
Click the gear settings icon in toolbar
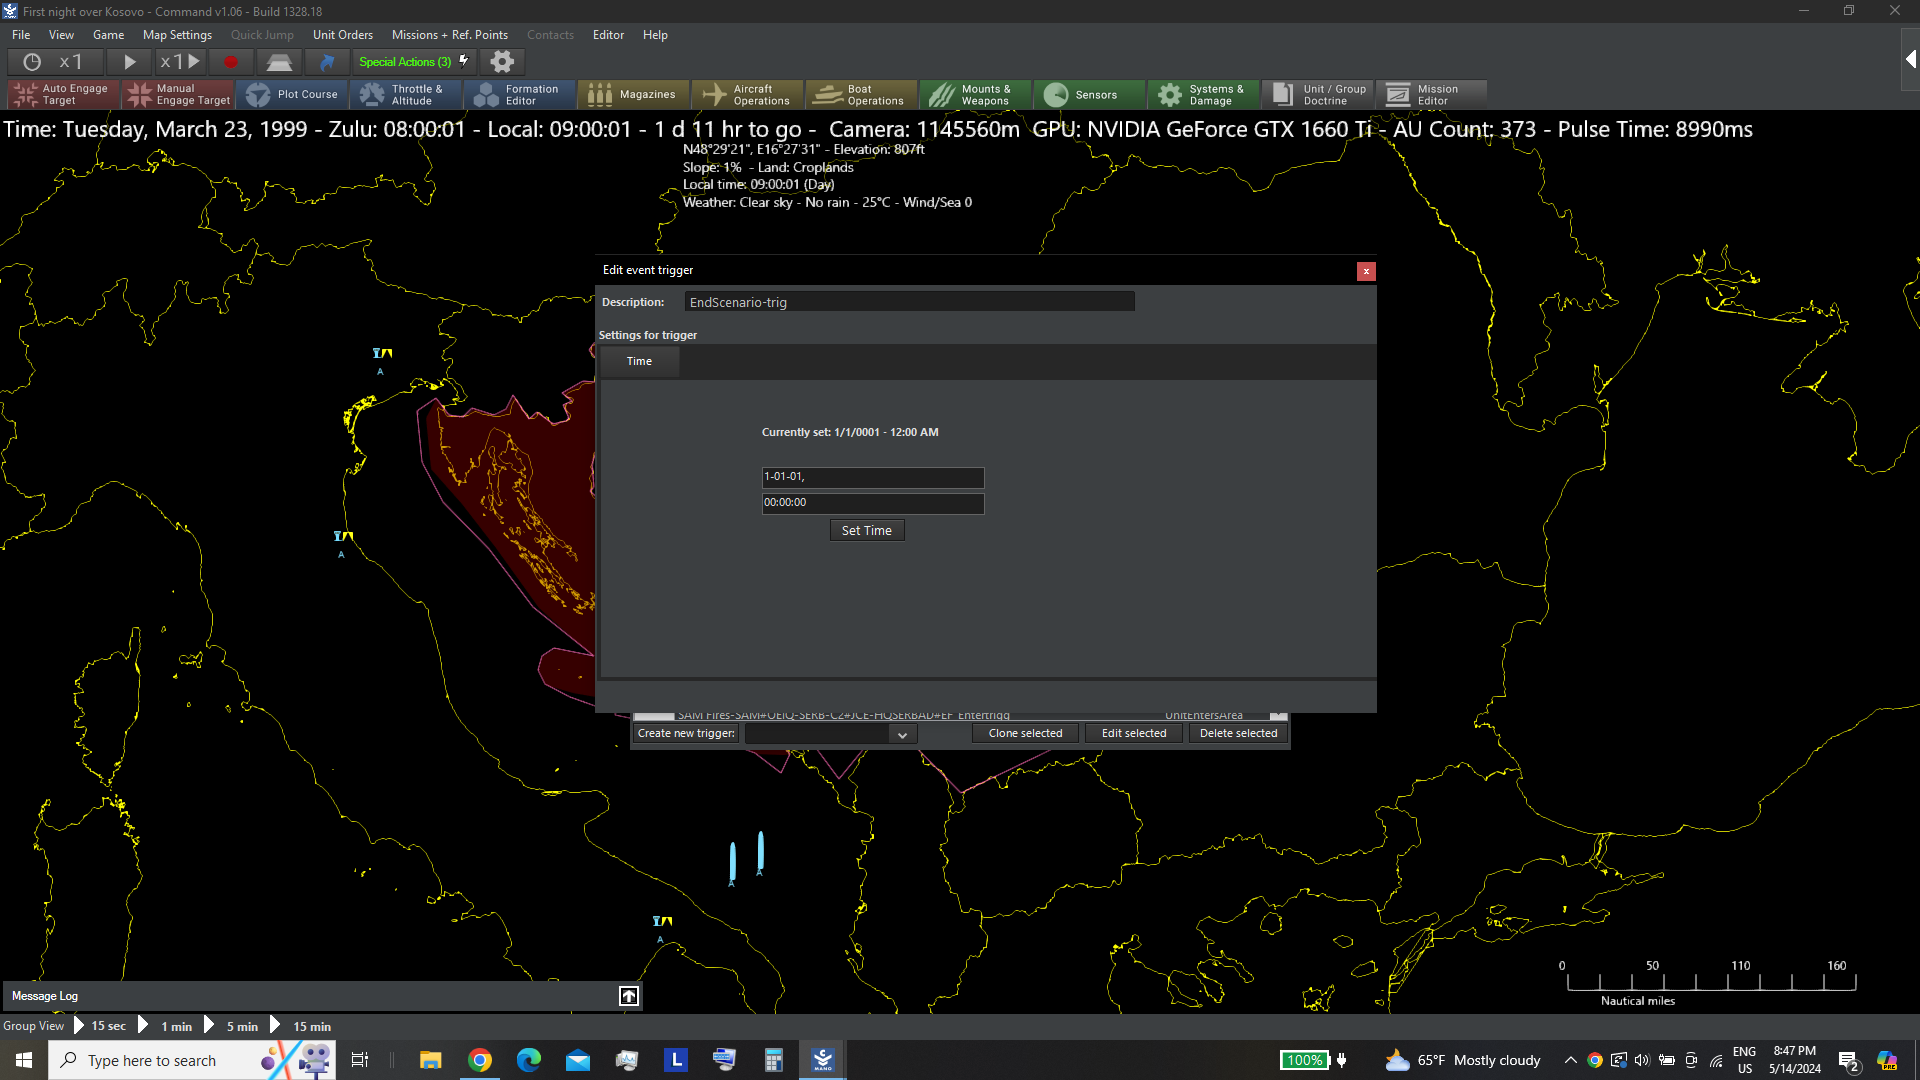click(502, 62)
